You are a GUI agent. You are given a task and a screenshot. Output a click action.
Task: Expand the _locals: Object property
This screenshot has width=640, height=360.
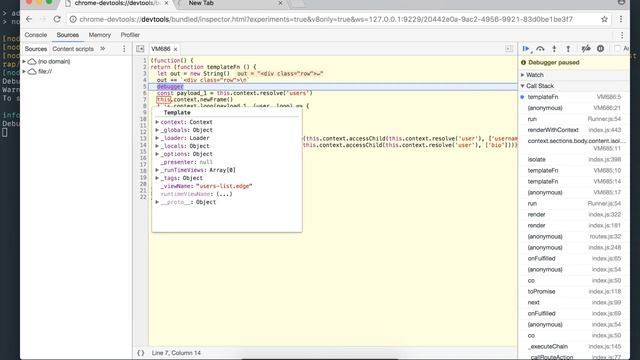tap(157, 146)
